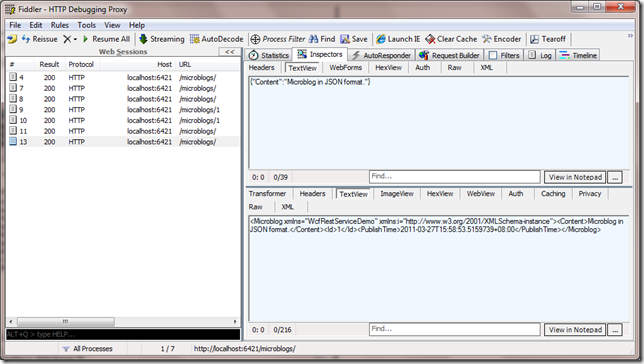Click the Process Filter crosshair
Viewport: 644px width, 364px height.
click(x=255, y=39)
